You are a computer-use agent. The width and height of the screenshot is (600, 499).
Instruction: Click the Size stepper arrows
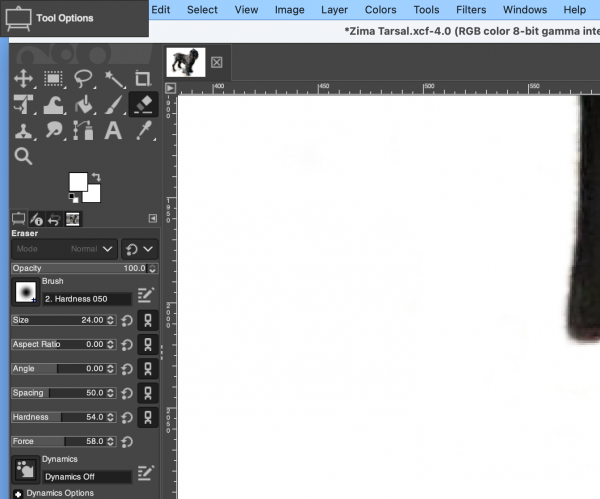[x=111, y=320]
